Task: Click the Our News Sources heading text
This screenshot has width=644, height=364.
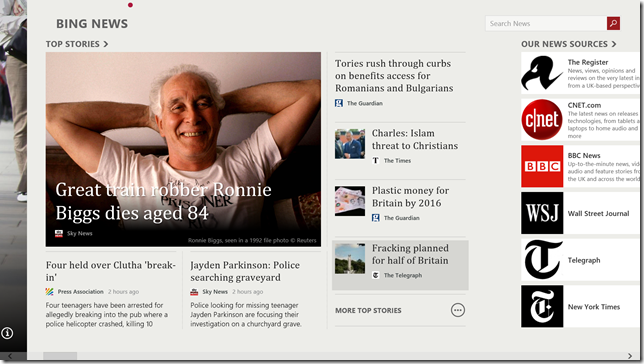Action: click(564, 44)
